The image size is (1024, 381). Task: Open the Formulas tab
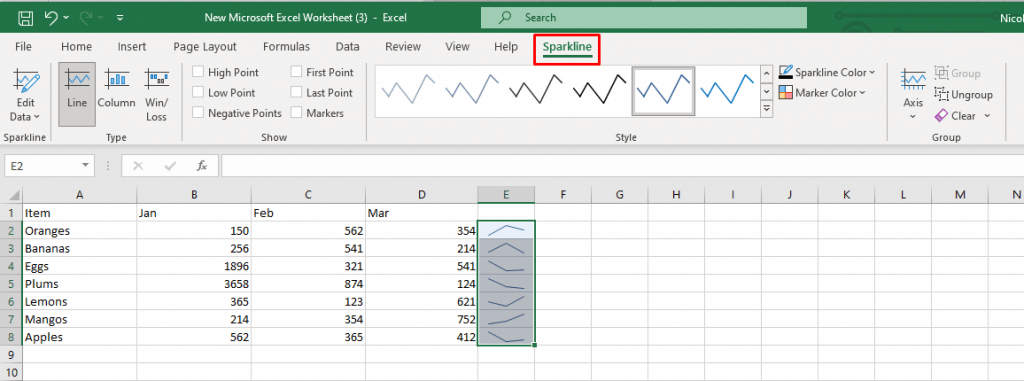point(286,46)
